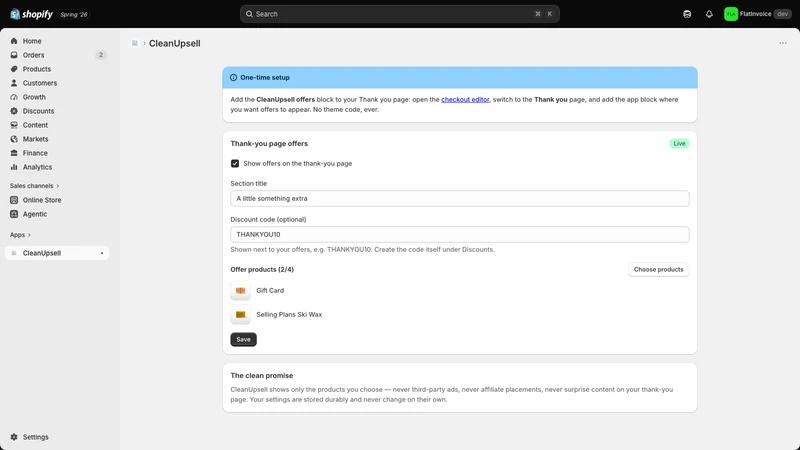
Task: Click the Markets globe icon
Action: [x=14, y=139]
